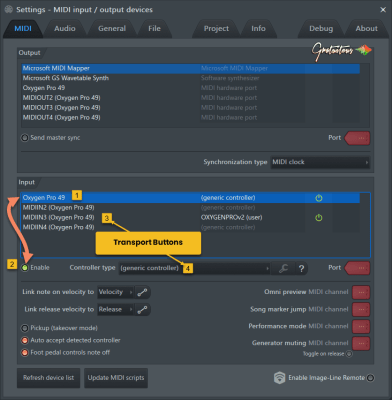The width and height of the screenshot is (392, 400).
Task: Click Song marker jump MIDI channel field
Action: pos(361,310)
